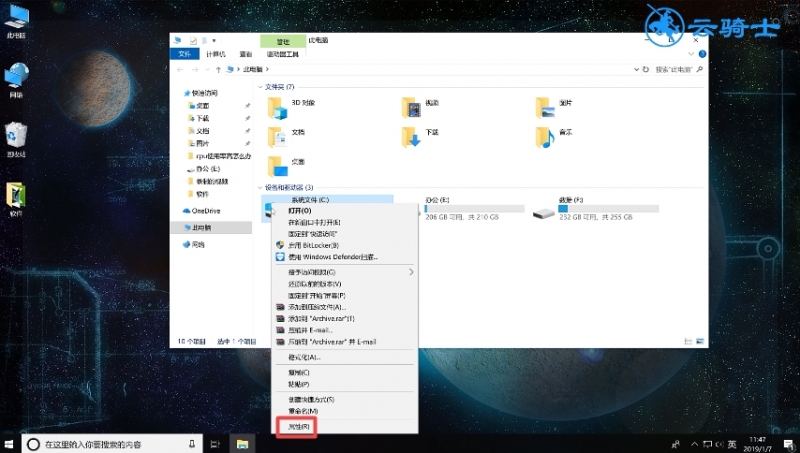Click the Back navigation arrow
The image size is (800, 453).
tap(180, 69)
